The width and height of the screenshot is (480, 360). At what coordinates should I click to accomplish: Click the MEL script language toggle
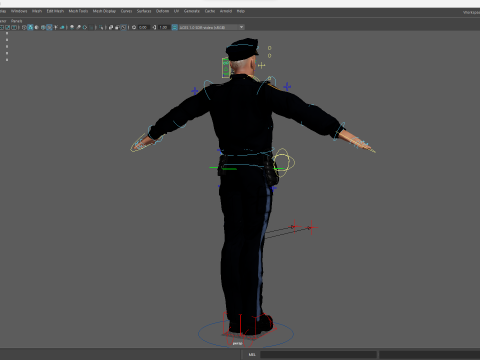pyautogui.click(x=252, y=354)
